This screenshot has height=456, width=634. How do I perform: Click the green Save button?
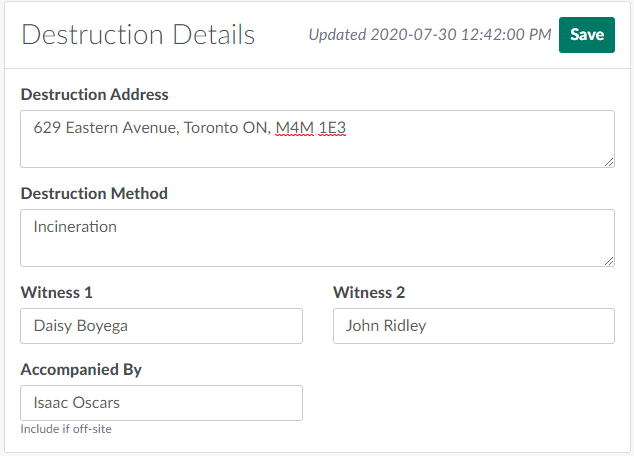pos(586,34)
